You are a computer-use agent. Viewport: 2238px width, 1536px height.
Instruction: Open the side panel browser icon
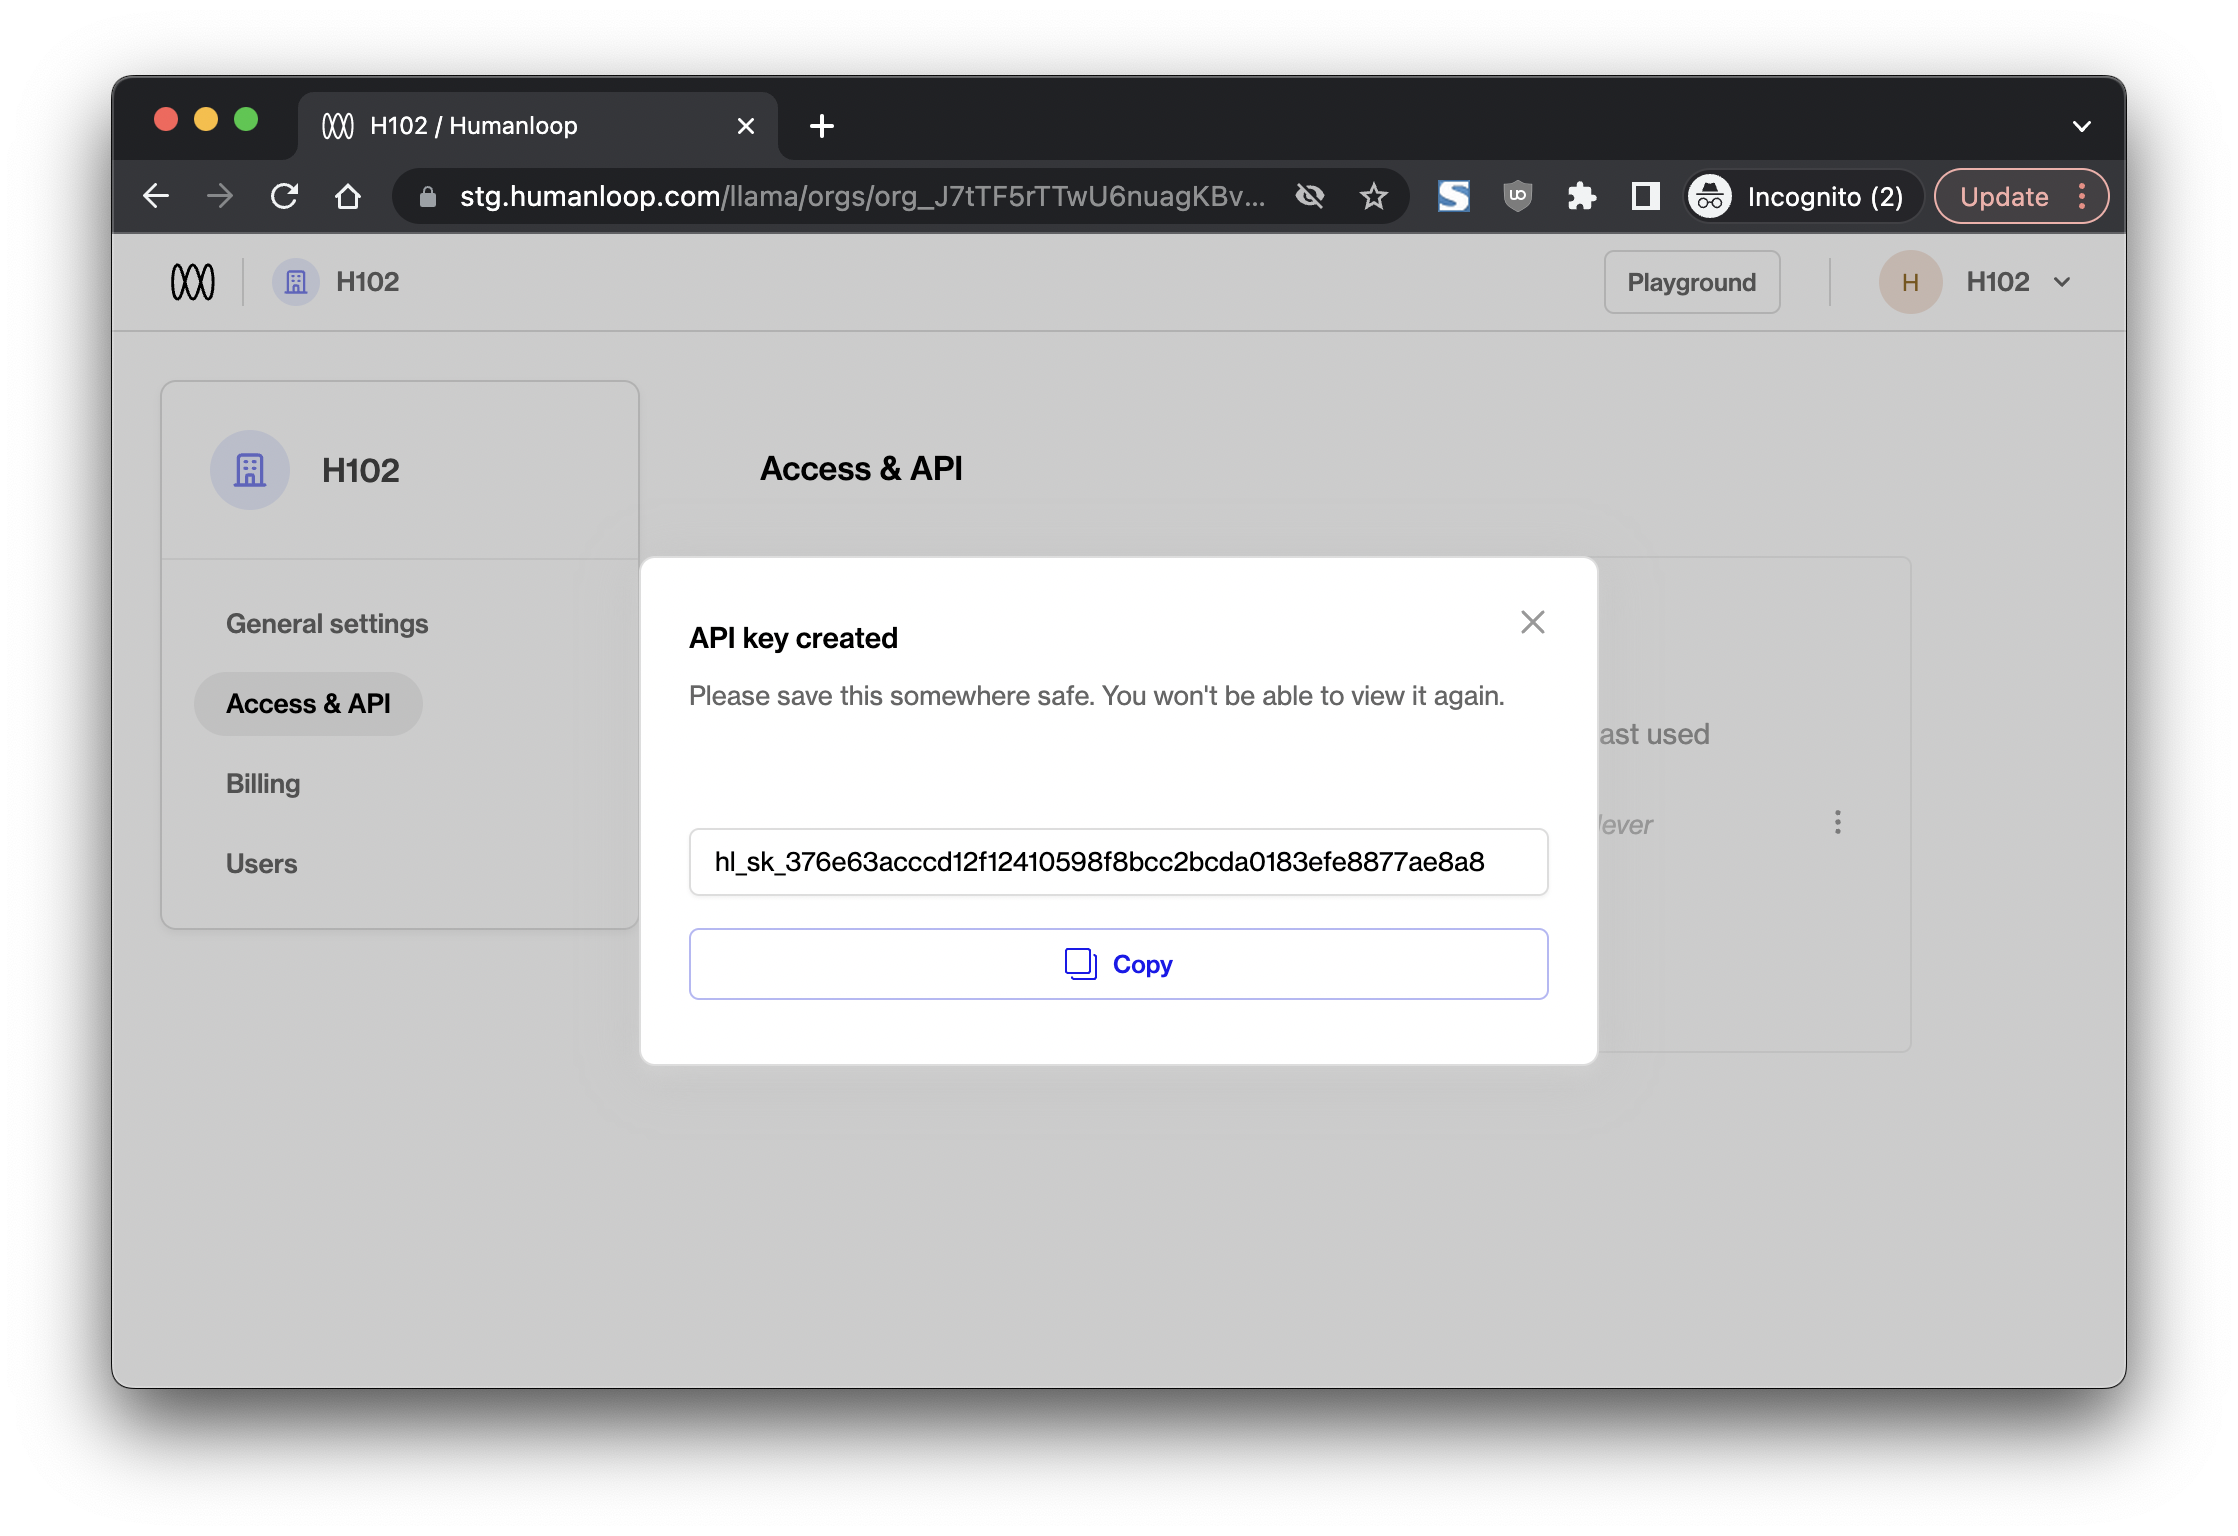coord(1645,196)
